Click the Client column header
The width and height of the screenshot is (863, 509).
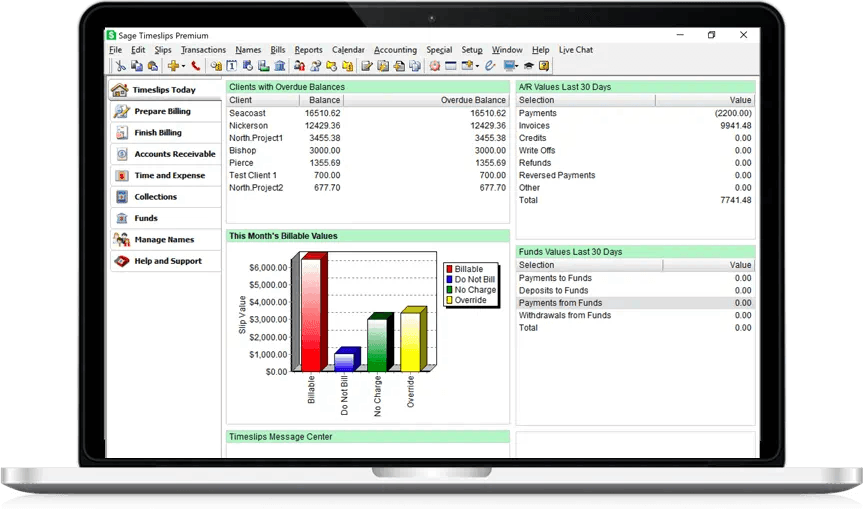tap(263, 100)
